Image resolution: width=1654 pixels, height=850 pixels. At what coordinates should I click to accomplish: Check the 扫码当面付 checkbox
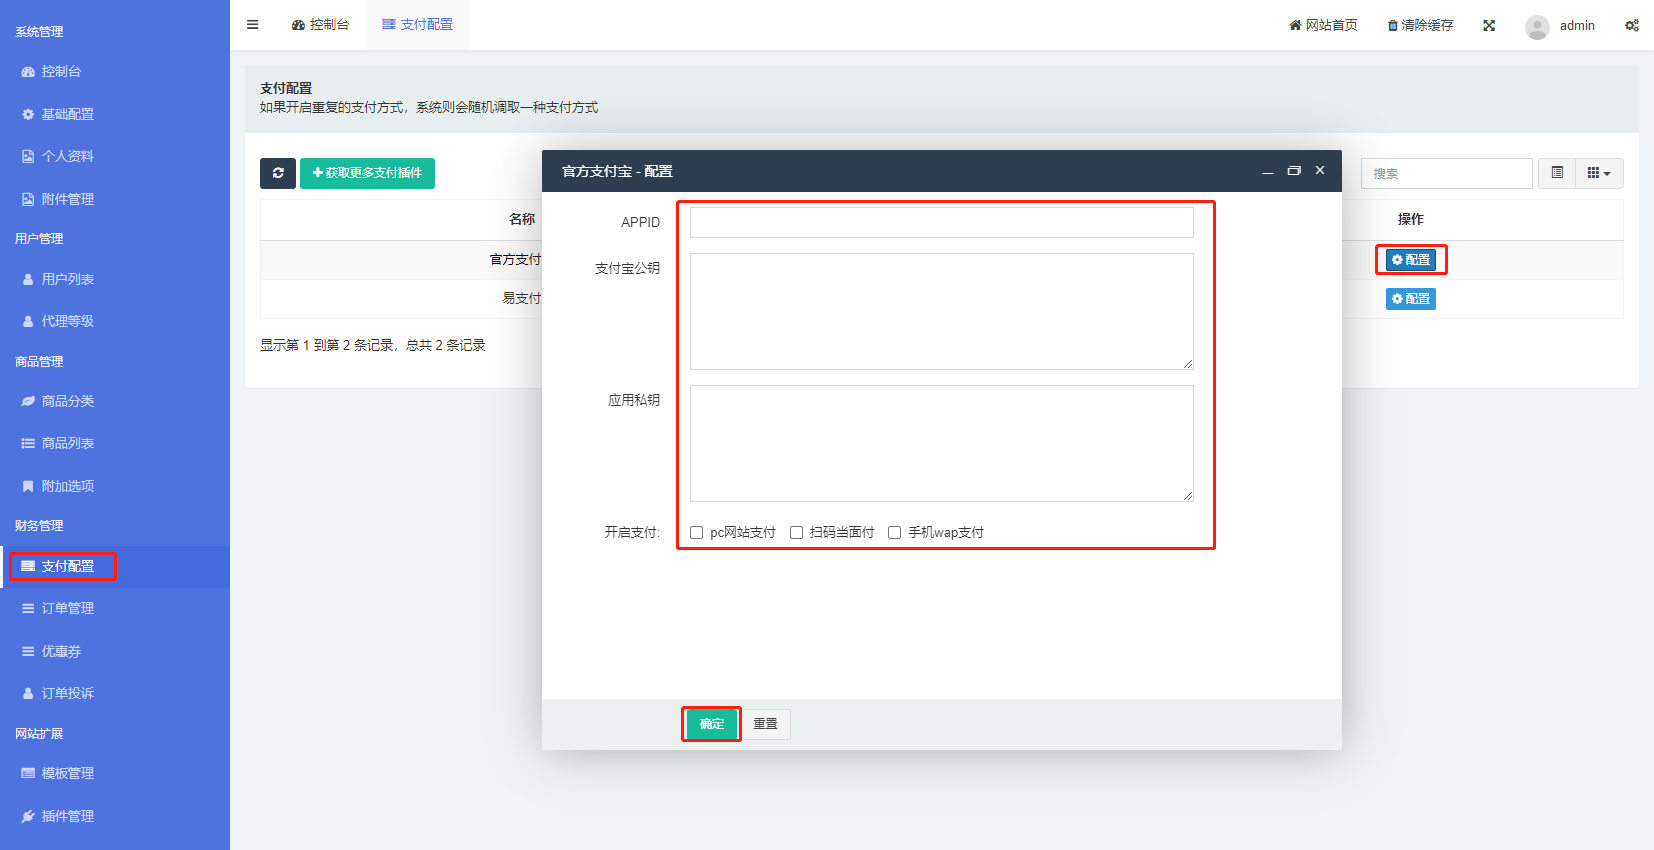click(x=797, y=533)
